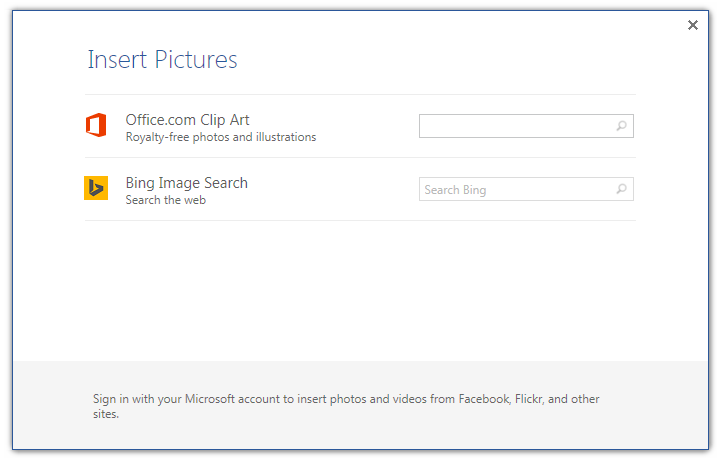Click the Bing search magnifier icon
The width and height of the screenshot is (722, 461).
click(621, 189)
